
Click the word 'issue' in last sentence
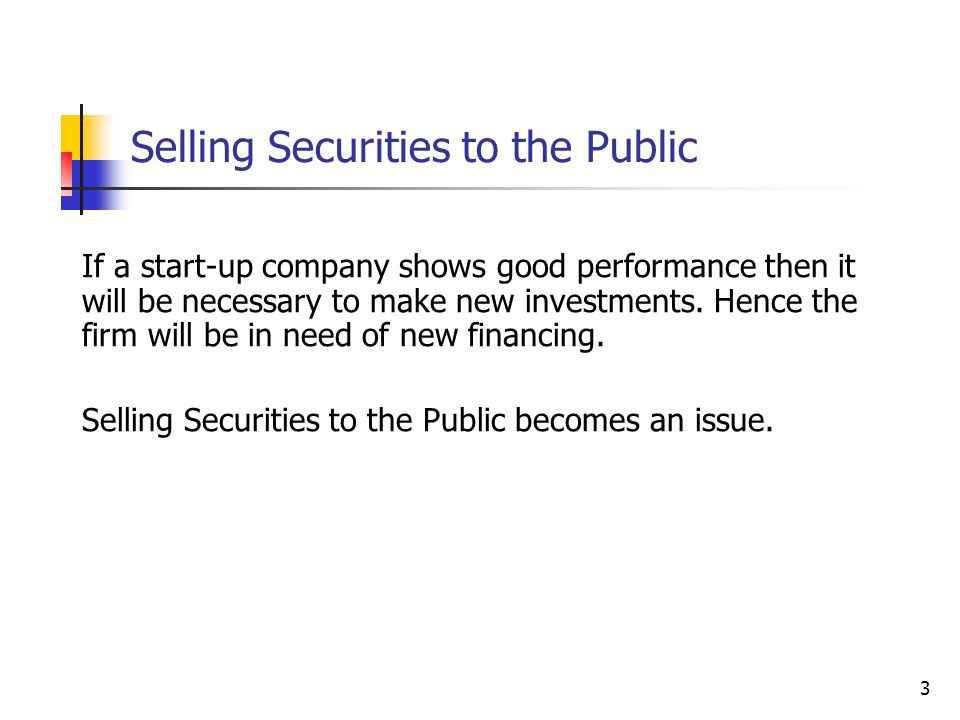(x=733, y=421)
